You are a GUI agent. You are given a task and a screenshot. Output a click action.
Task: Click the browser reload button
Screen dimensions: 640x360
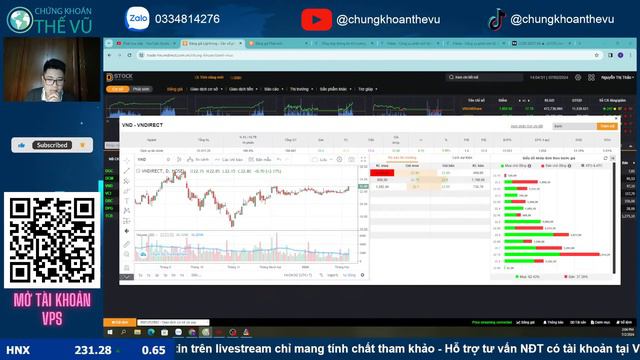point(129,55)
